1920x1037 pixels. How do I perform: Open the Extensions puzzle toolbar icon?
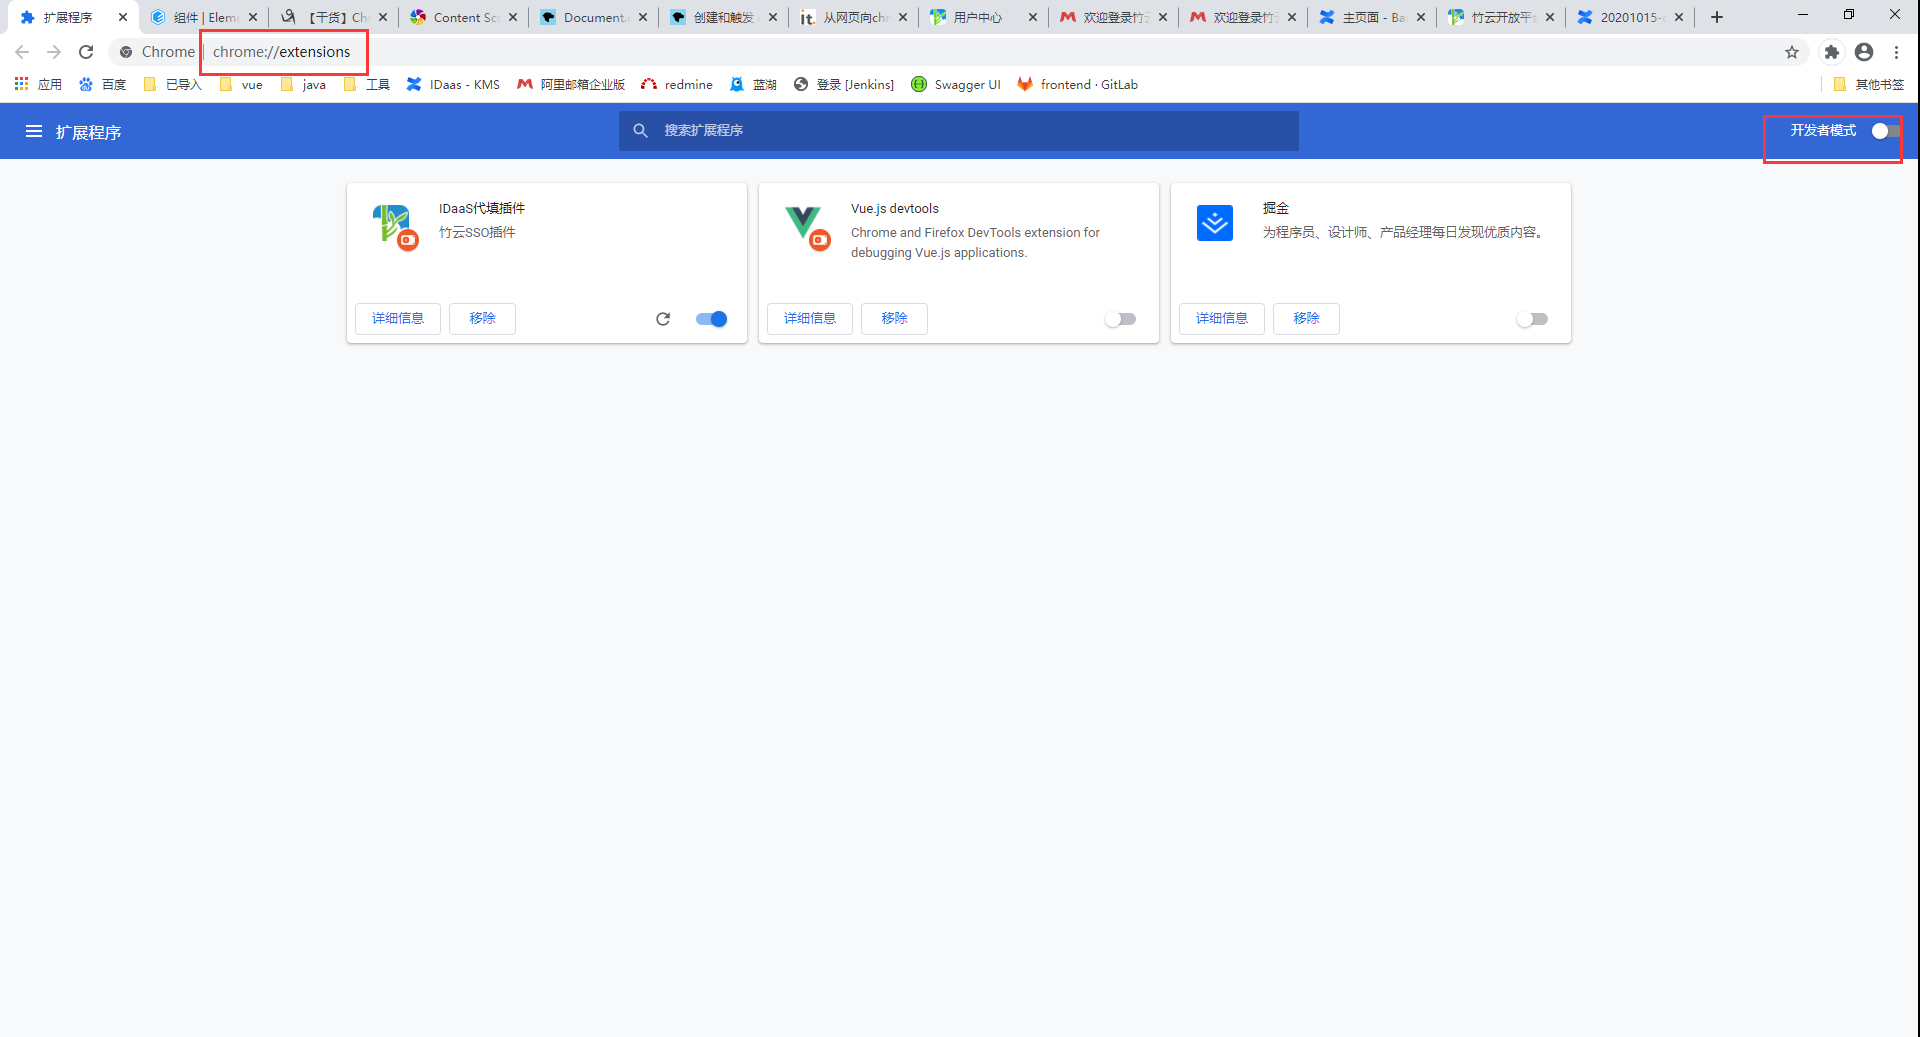pos(1831,52)
